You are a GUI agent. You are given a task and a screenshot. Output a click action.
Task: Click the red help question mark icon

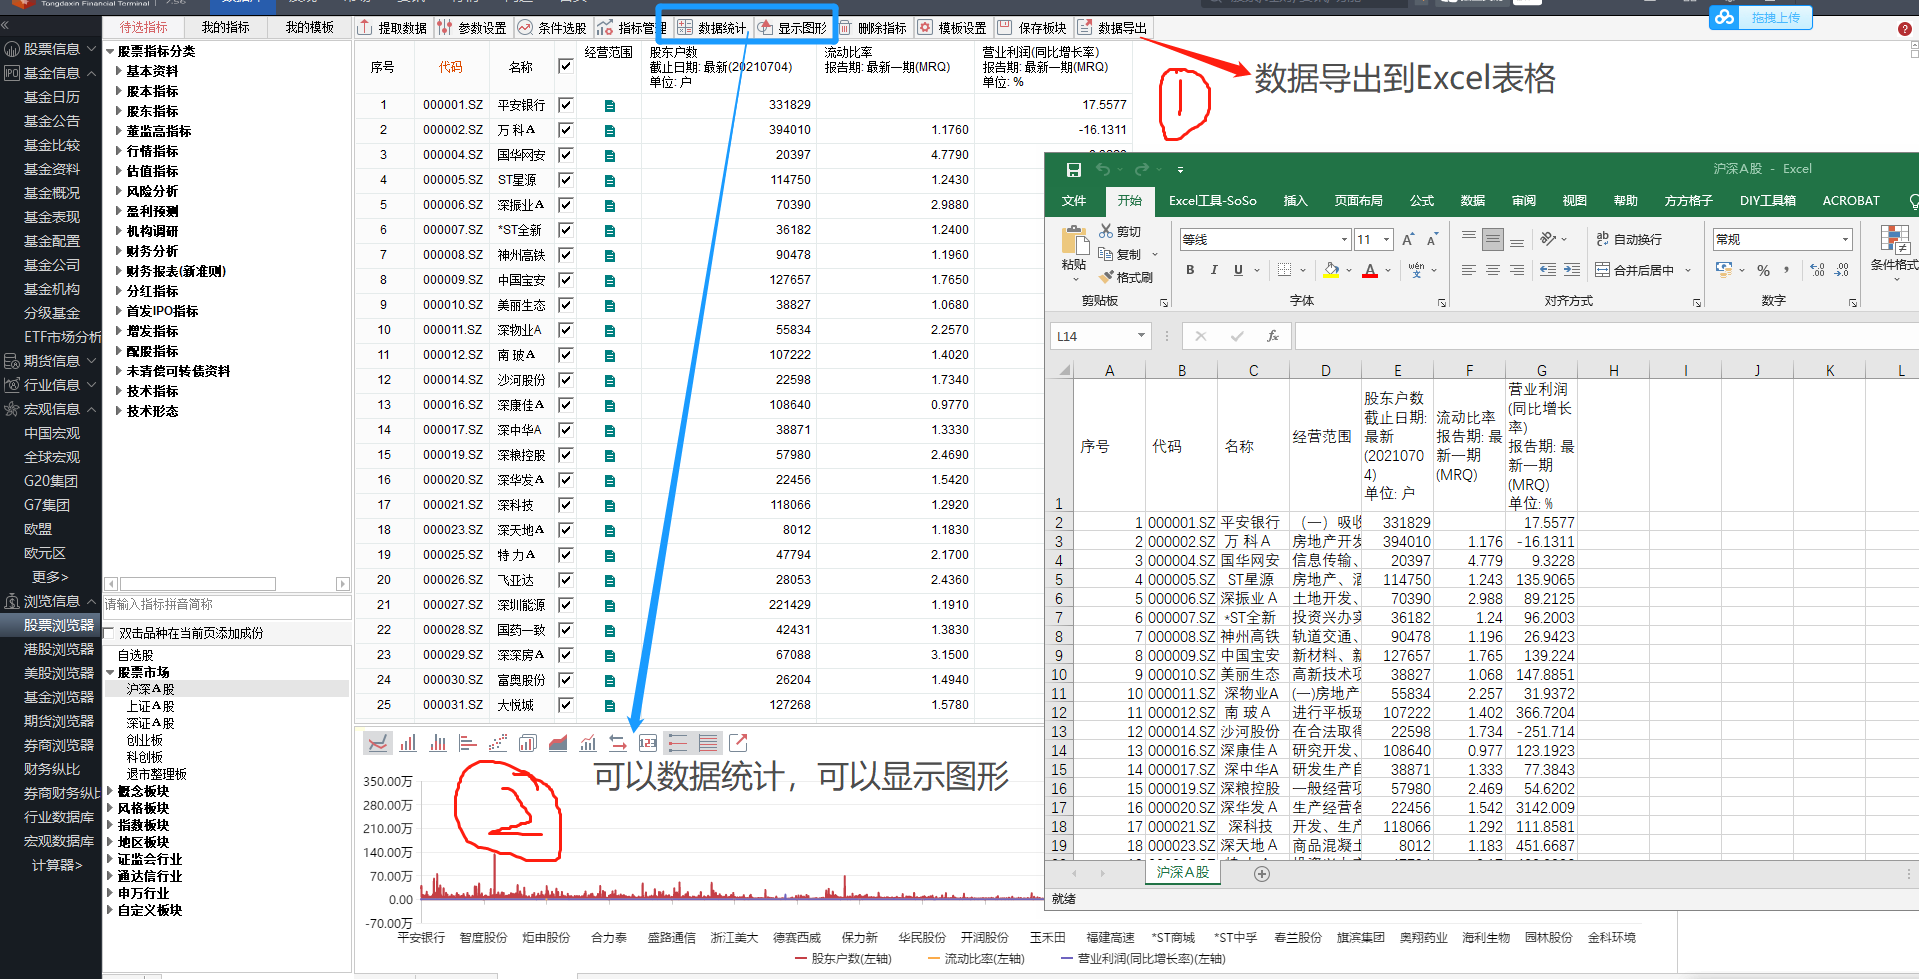tap(1905, 29)
